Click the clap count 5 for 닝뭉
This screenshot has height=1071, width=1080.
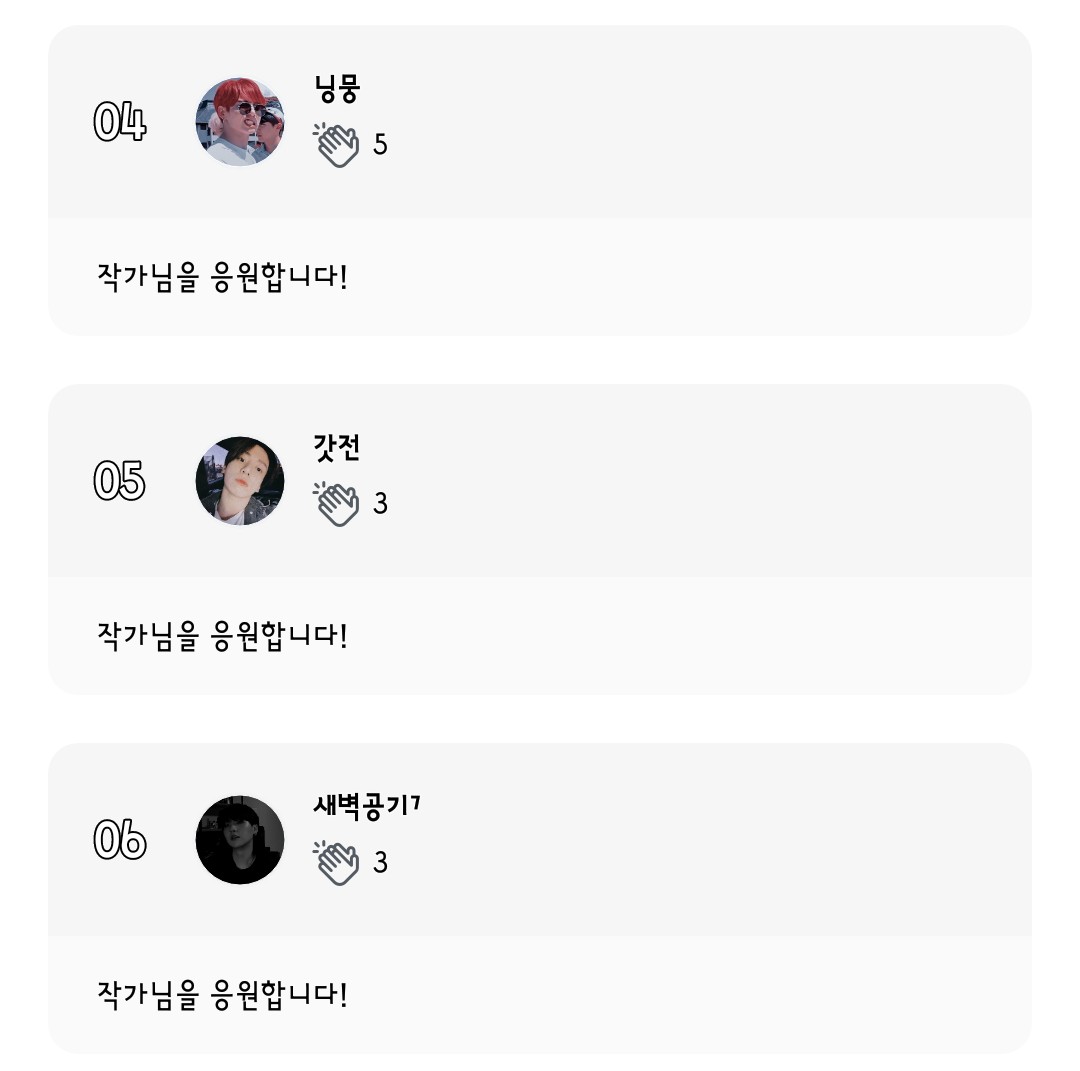tap(380, 146)
